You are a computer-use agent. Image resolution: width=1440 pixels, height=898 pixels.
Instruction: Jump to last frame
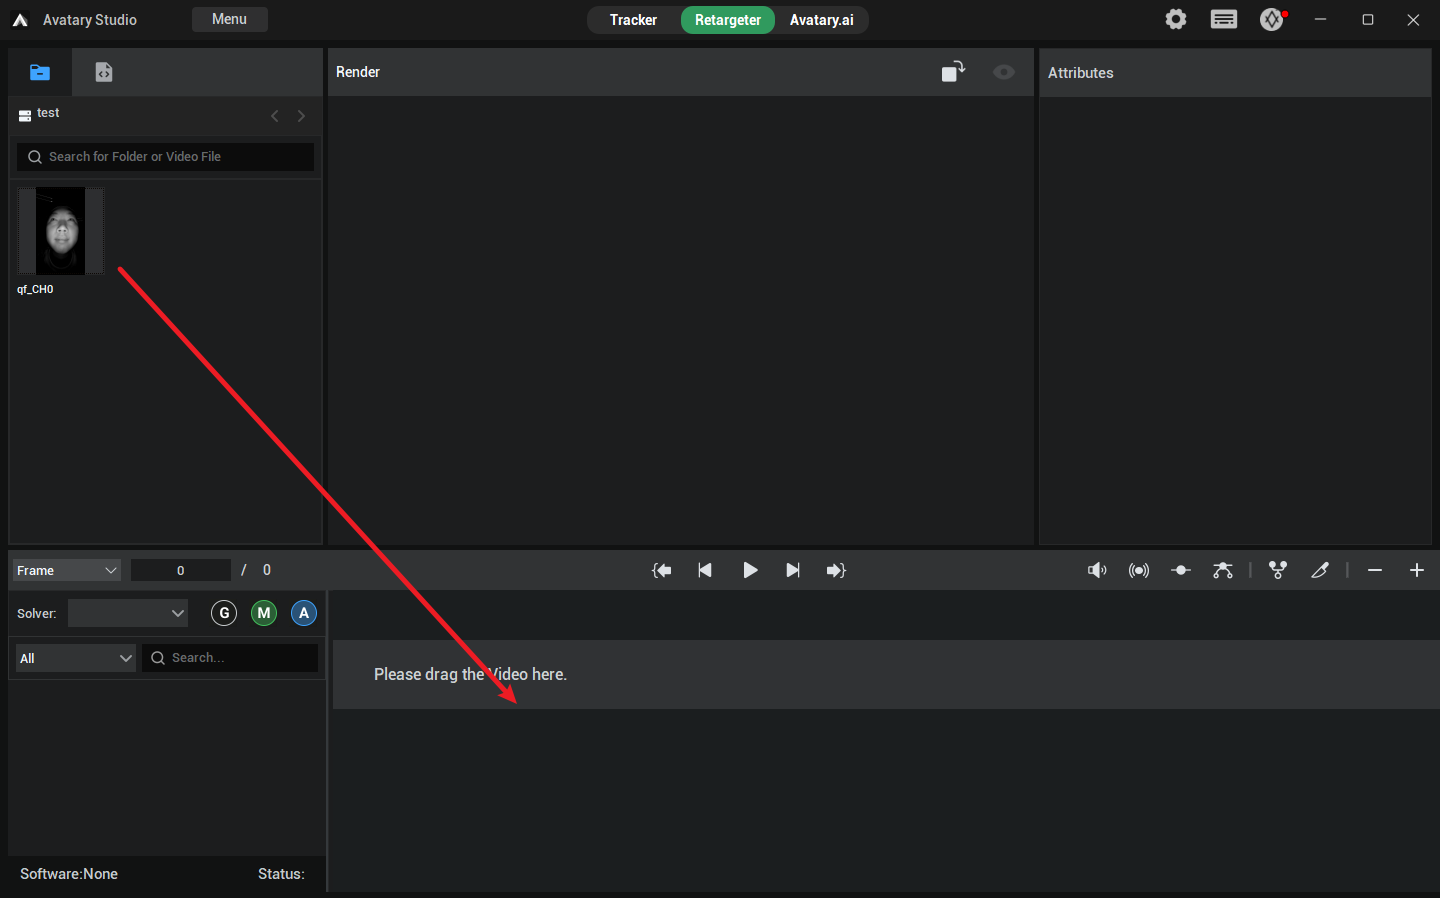[x=836, y=570]
